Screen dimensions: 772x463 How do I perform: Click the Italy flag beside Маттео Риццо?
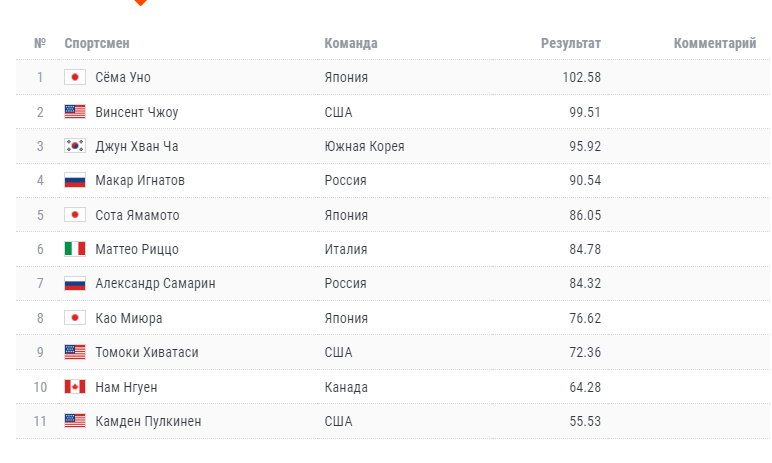tap(75, 249)
